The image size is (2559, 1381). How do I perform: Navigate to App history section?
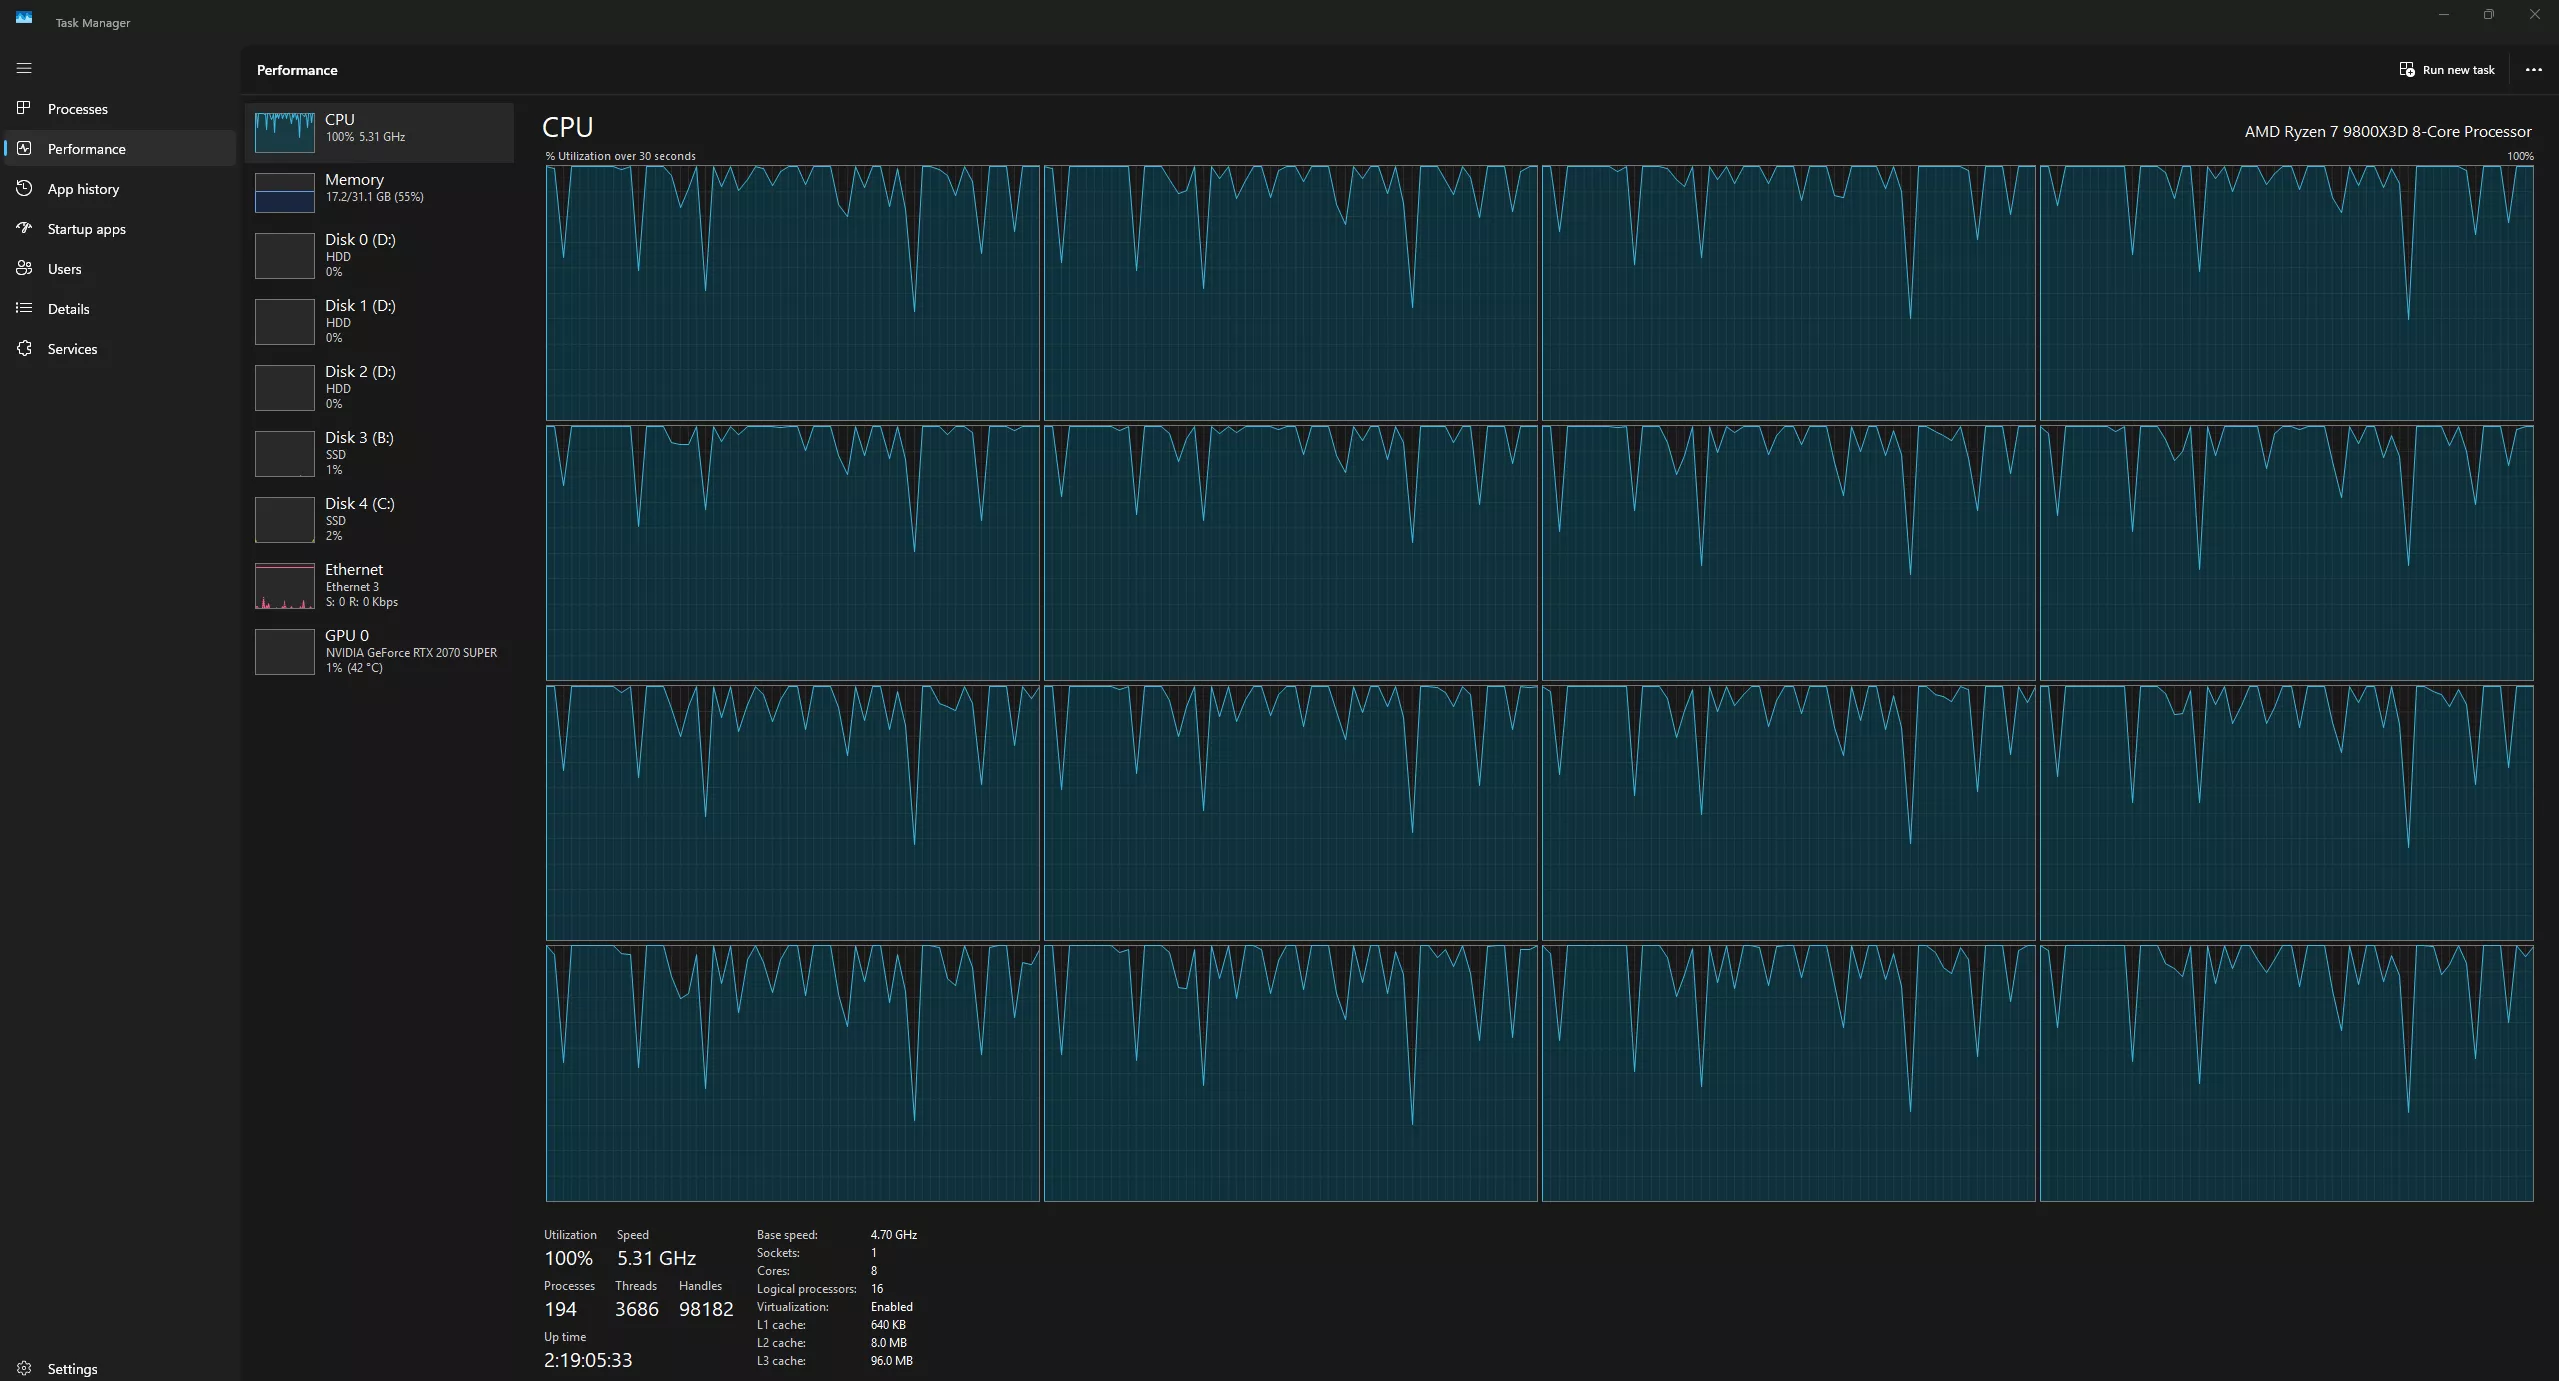(82, 189)
